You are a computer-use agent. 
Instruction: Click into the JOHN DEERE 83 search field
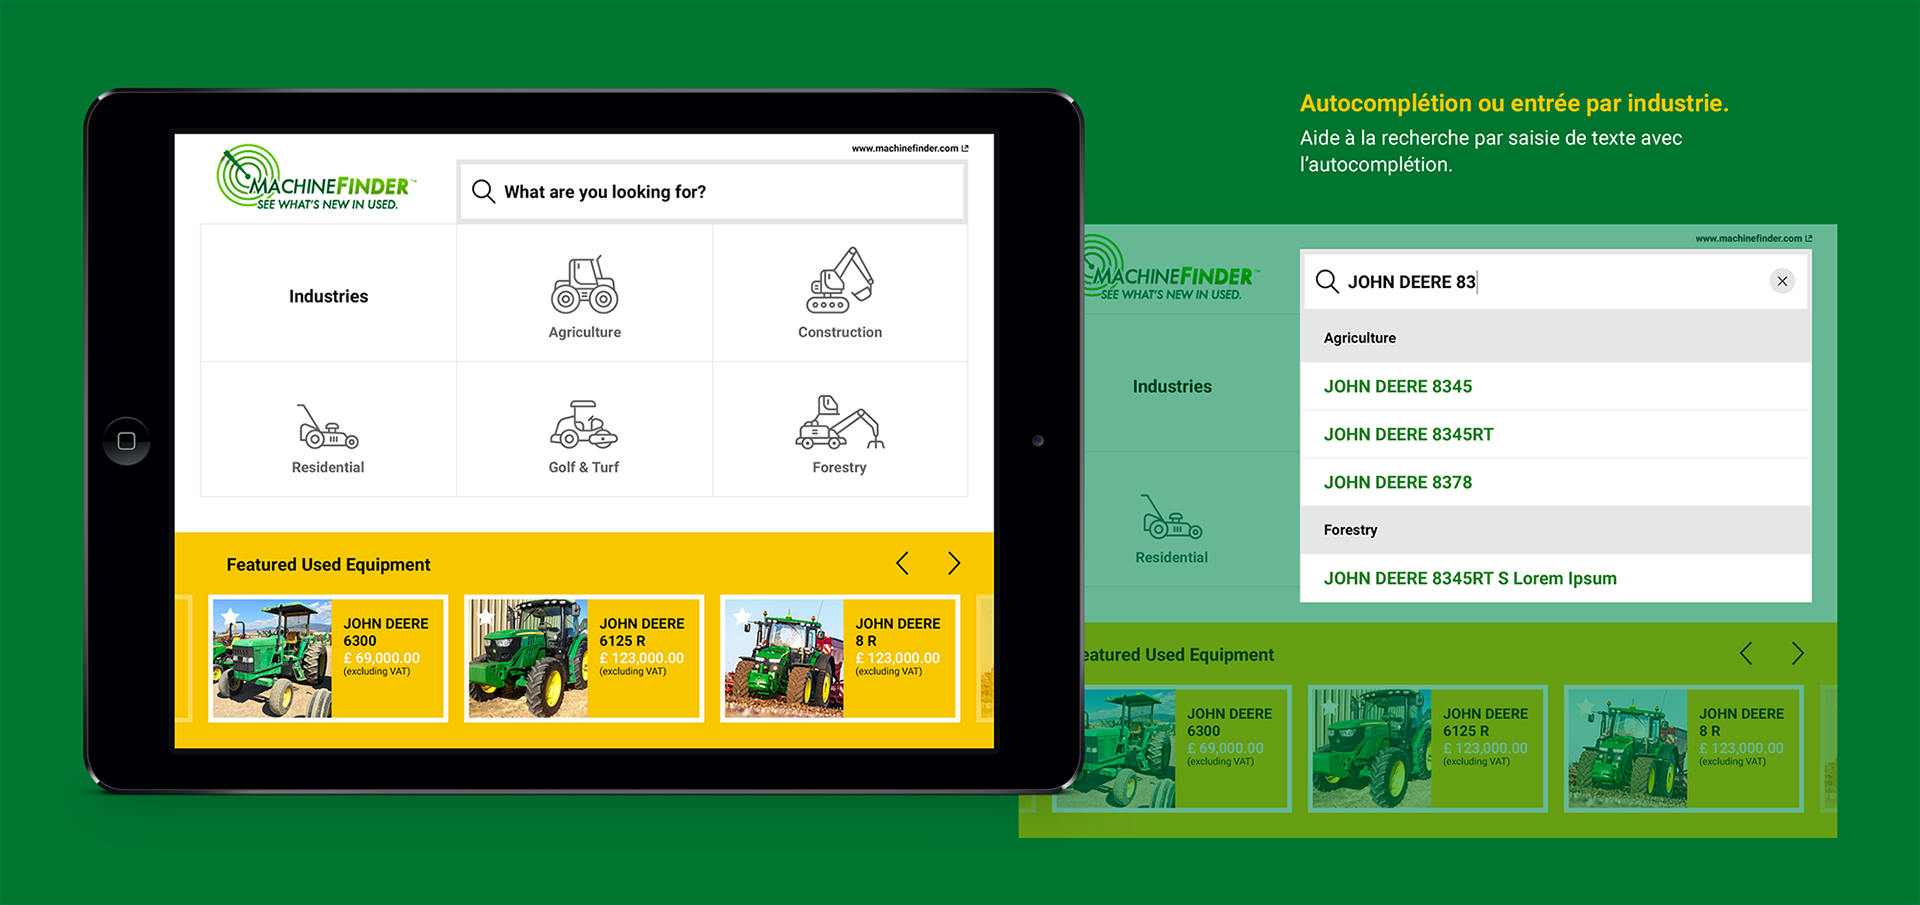1555,281
